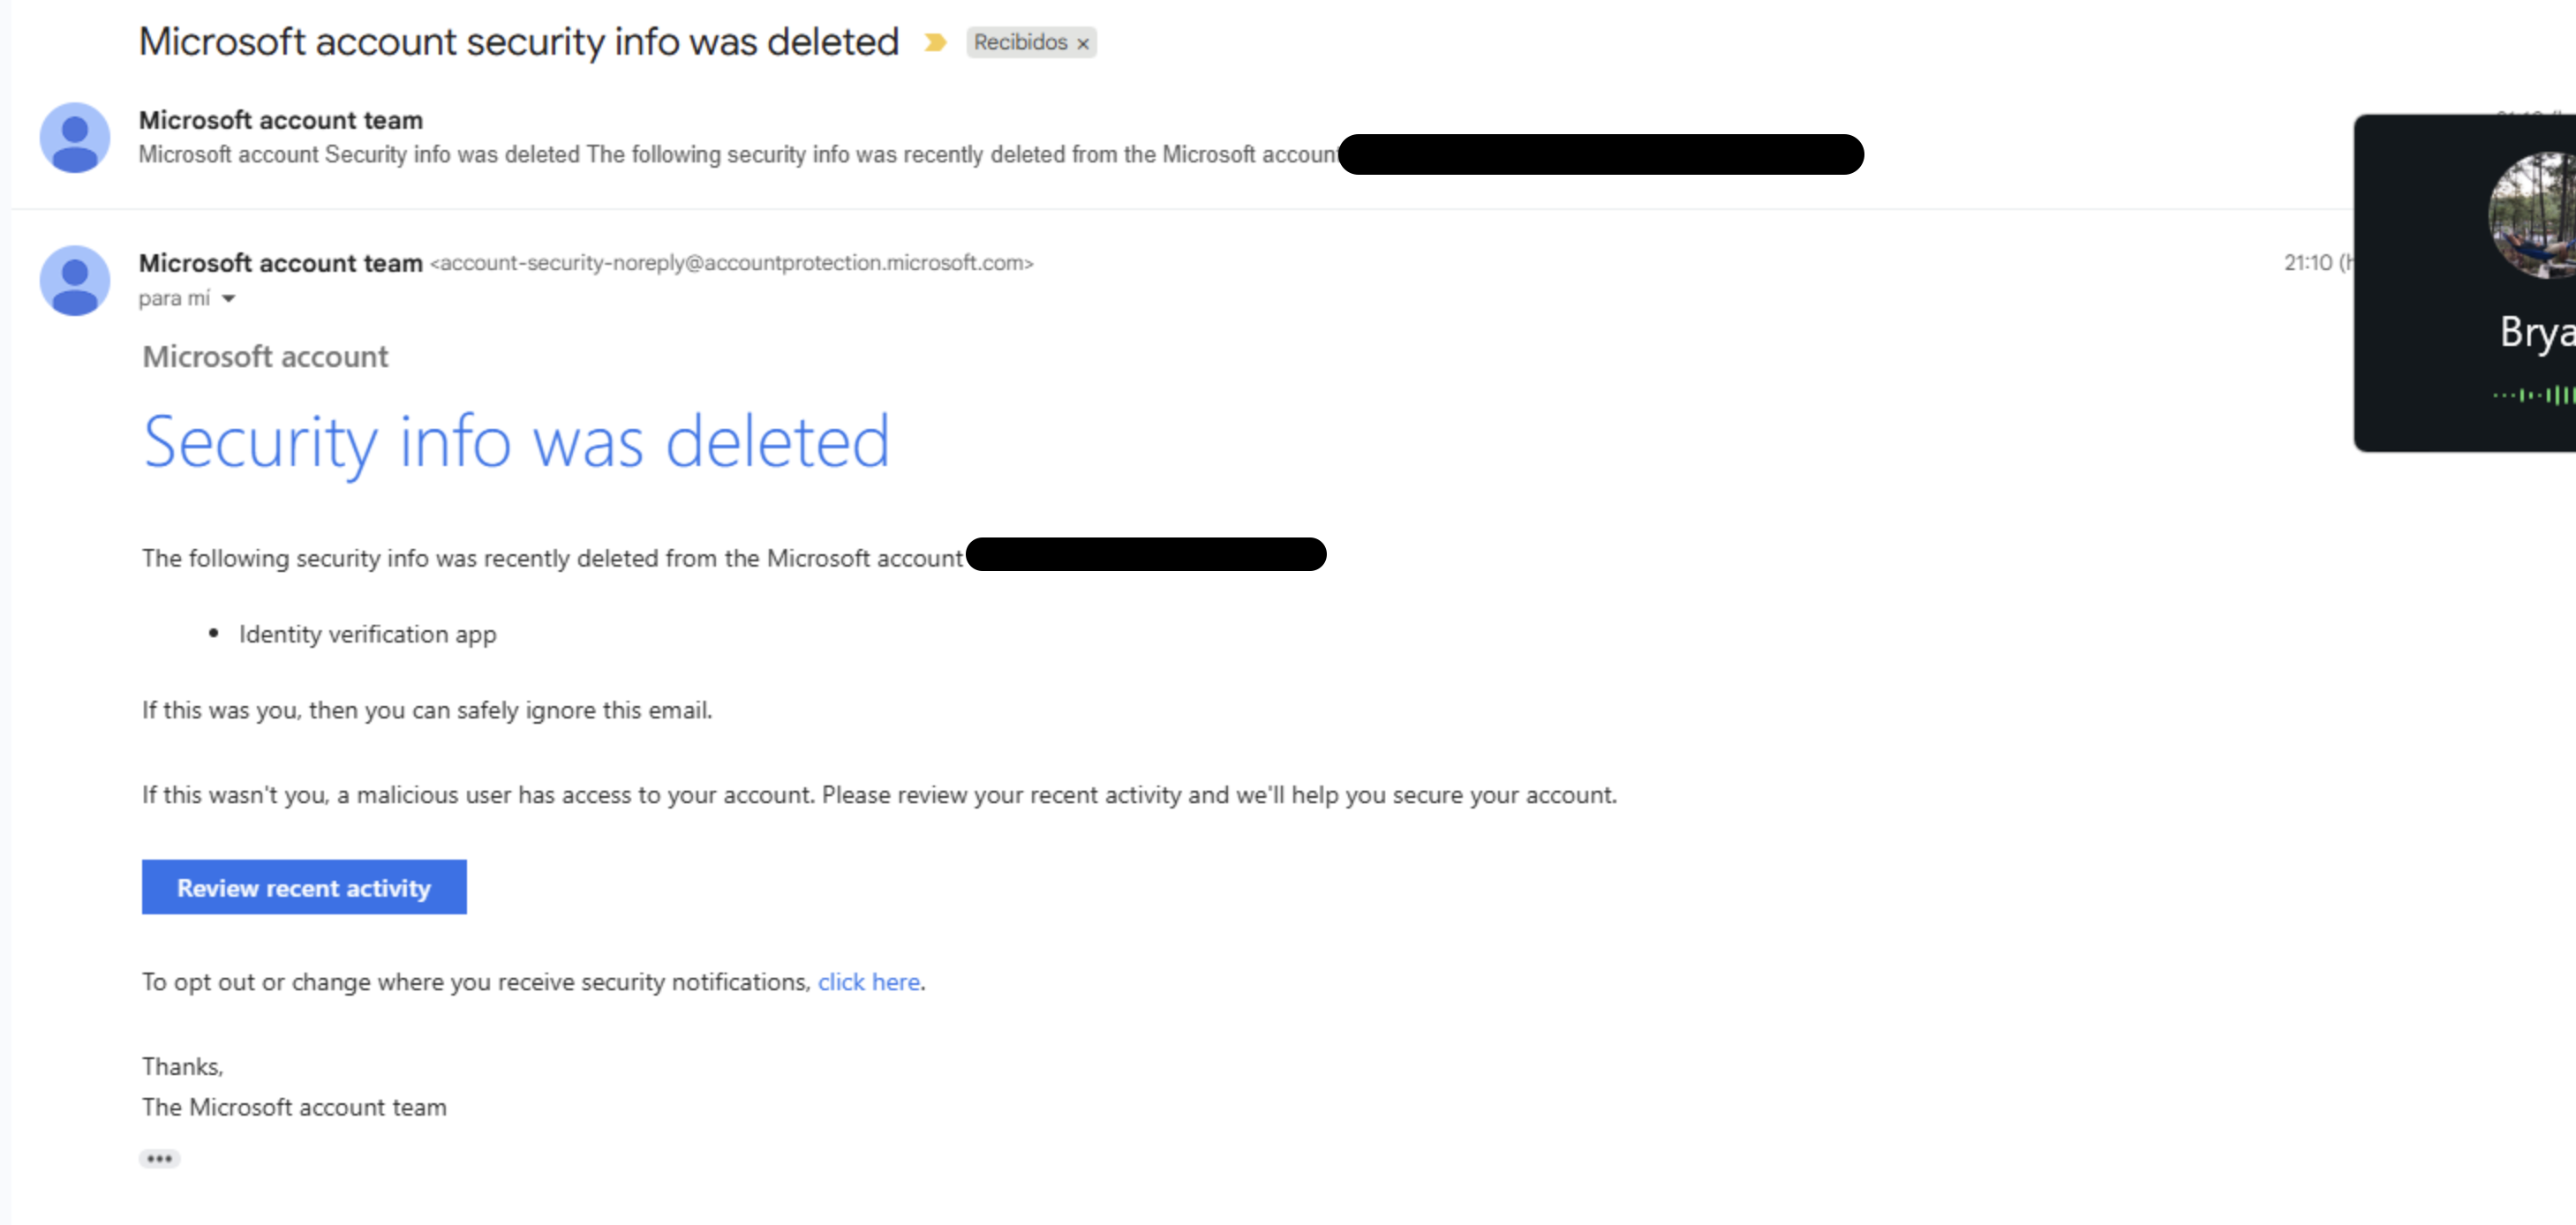Open the expanded message's sender avatar
2576x1225 pixels.
click(x=75, y=281)
